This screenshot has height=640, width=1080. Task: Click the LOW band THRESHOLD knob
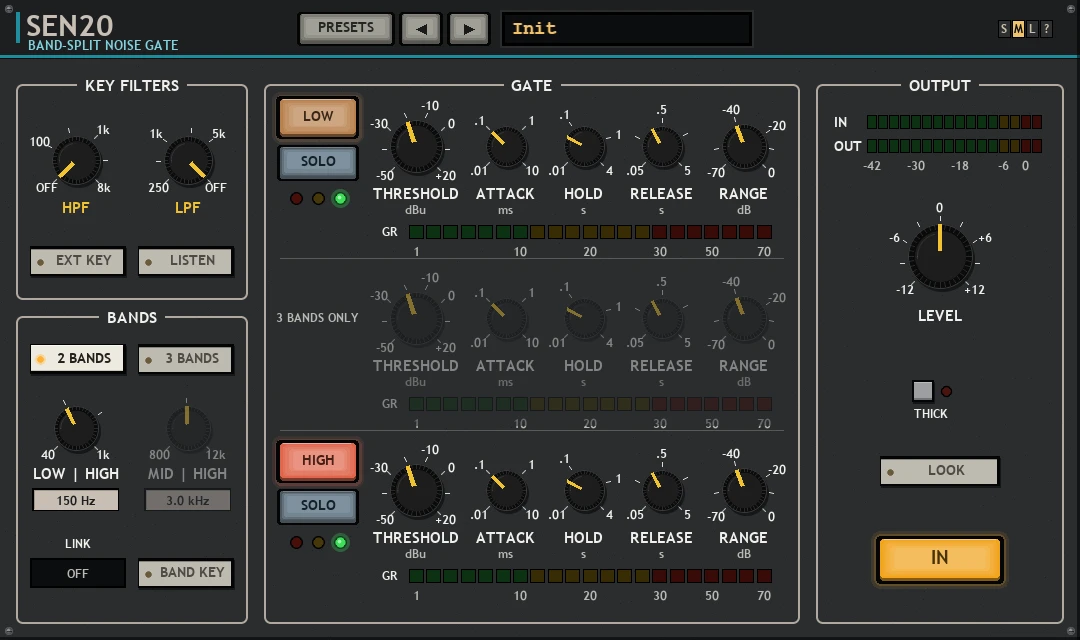[x=416, y=147]
